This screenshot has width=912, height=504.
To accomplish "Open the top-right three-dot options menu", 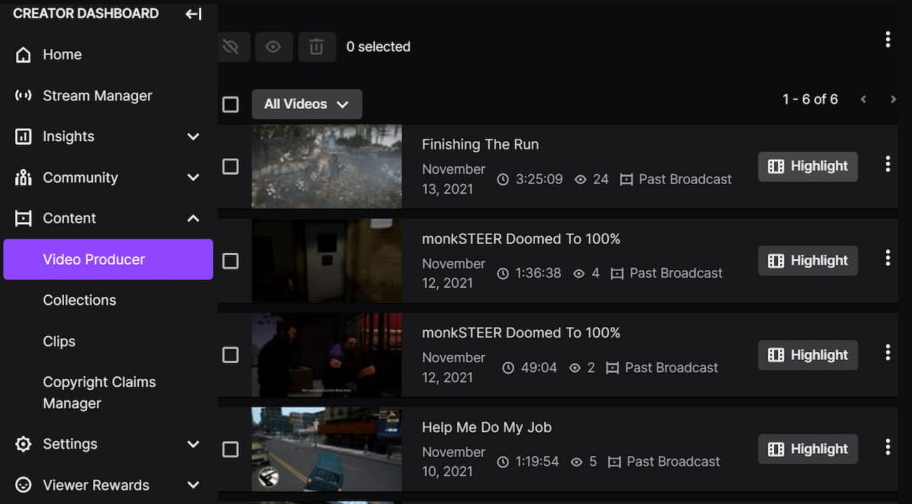I will (x=888, y=40).
